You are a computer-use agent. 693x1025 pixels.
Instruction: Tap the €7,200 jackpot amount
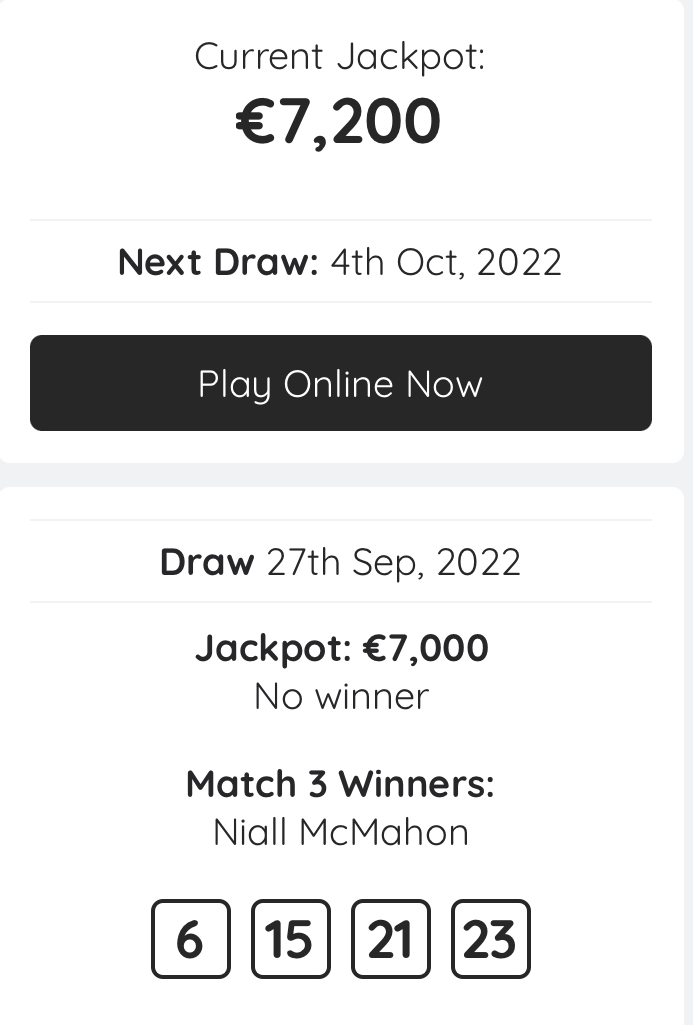point(339,122)
